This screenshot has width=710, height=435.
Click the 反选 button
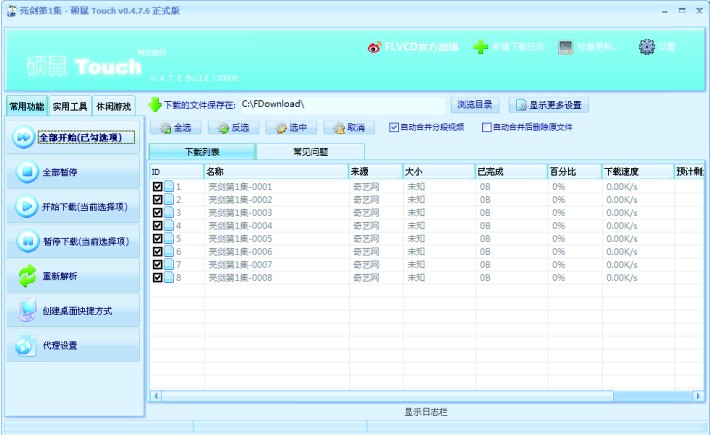pos(234,128)
